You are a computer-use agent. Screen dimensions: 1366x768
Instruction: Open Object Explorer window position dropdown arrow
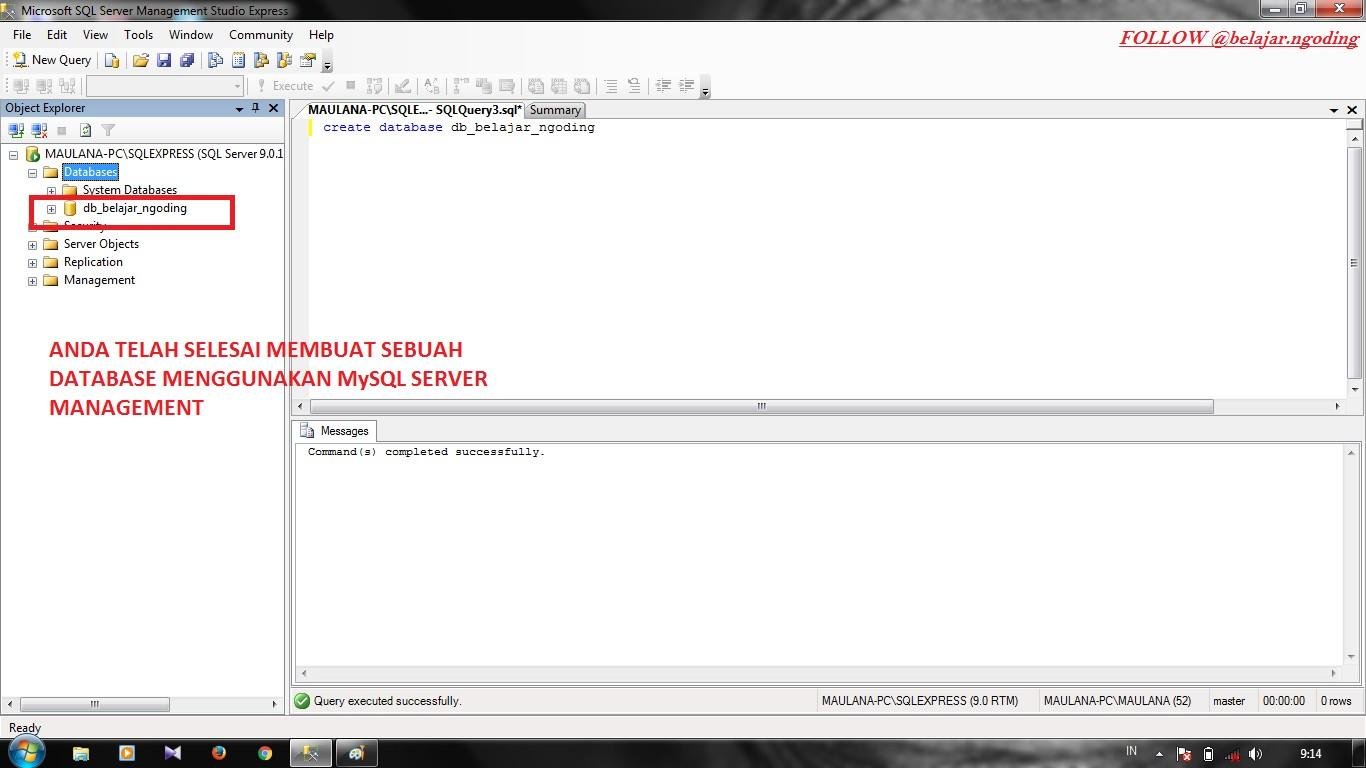point(239,108)
